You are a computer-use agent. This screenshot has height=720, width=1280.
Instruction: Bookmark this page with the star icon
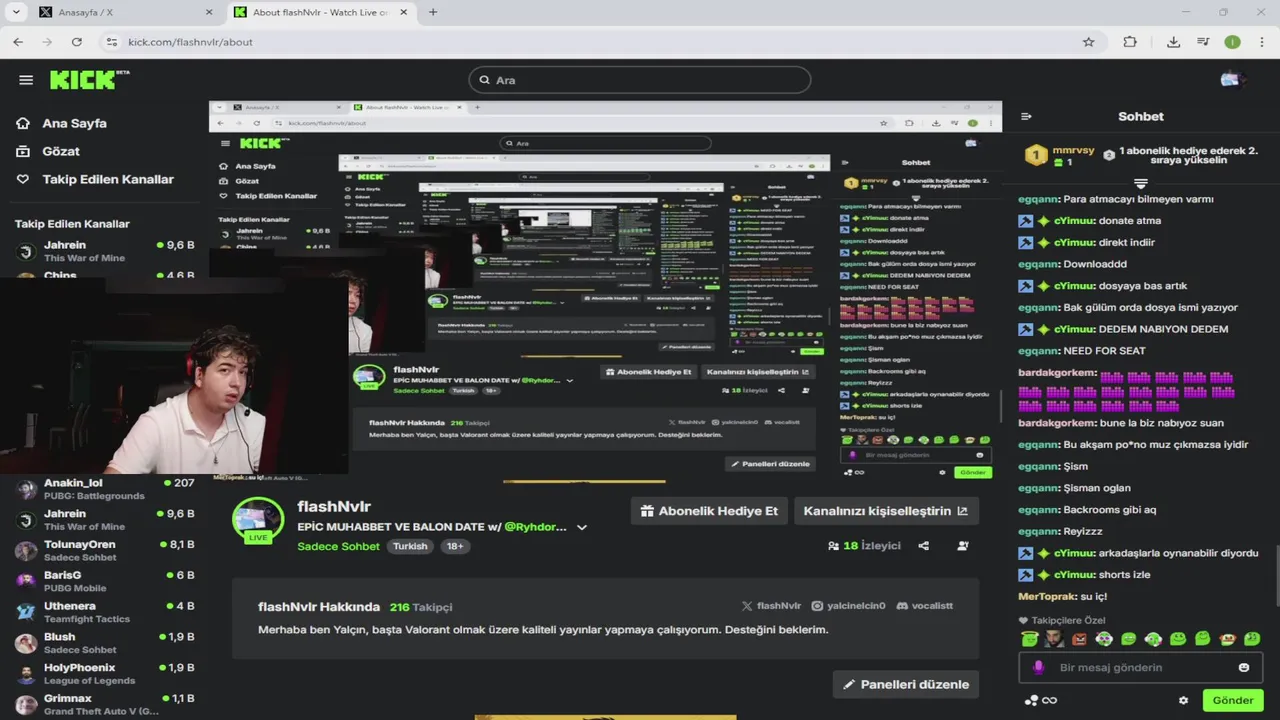click(x=1088, y=42)
